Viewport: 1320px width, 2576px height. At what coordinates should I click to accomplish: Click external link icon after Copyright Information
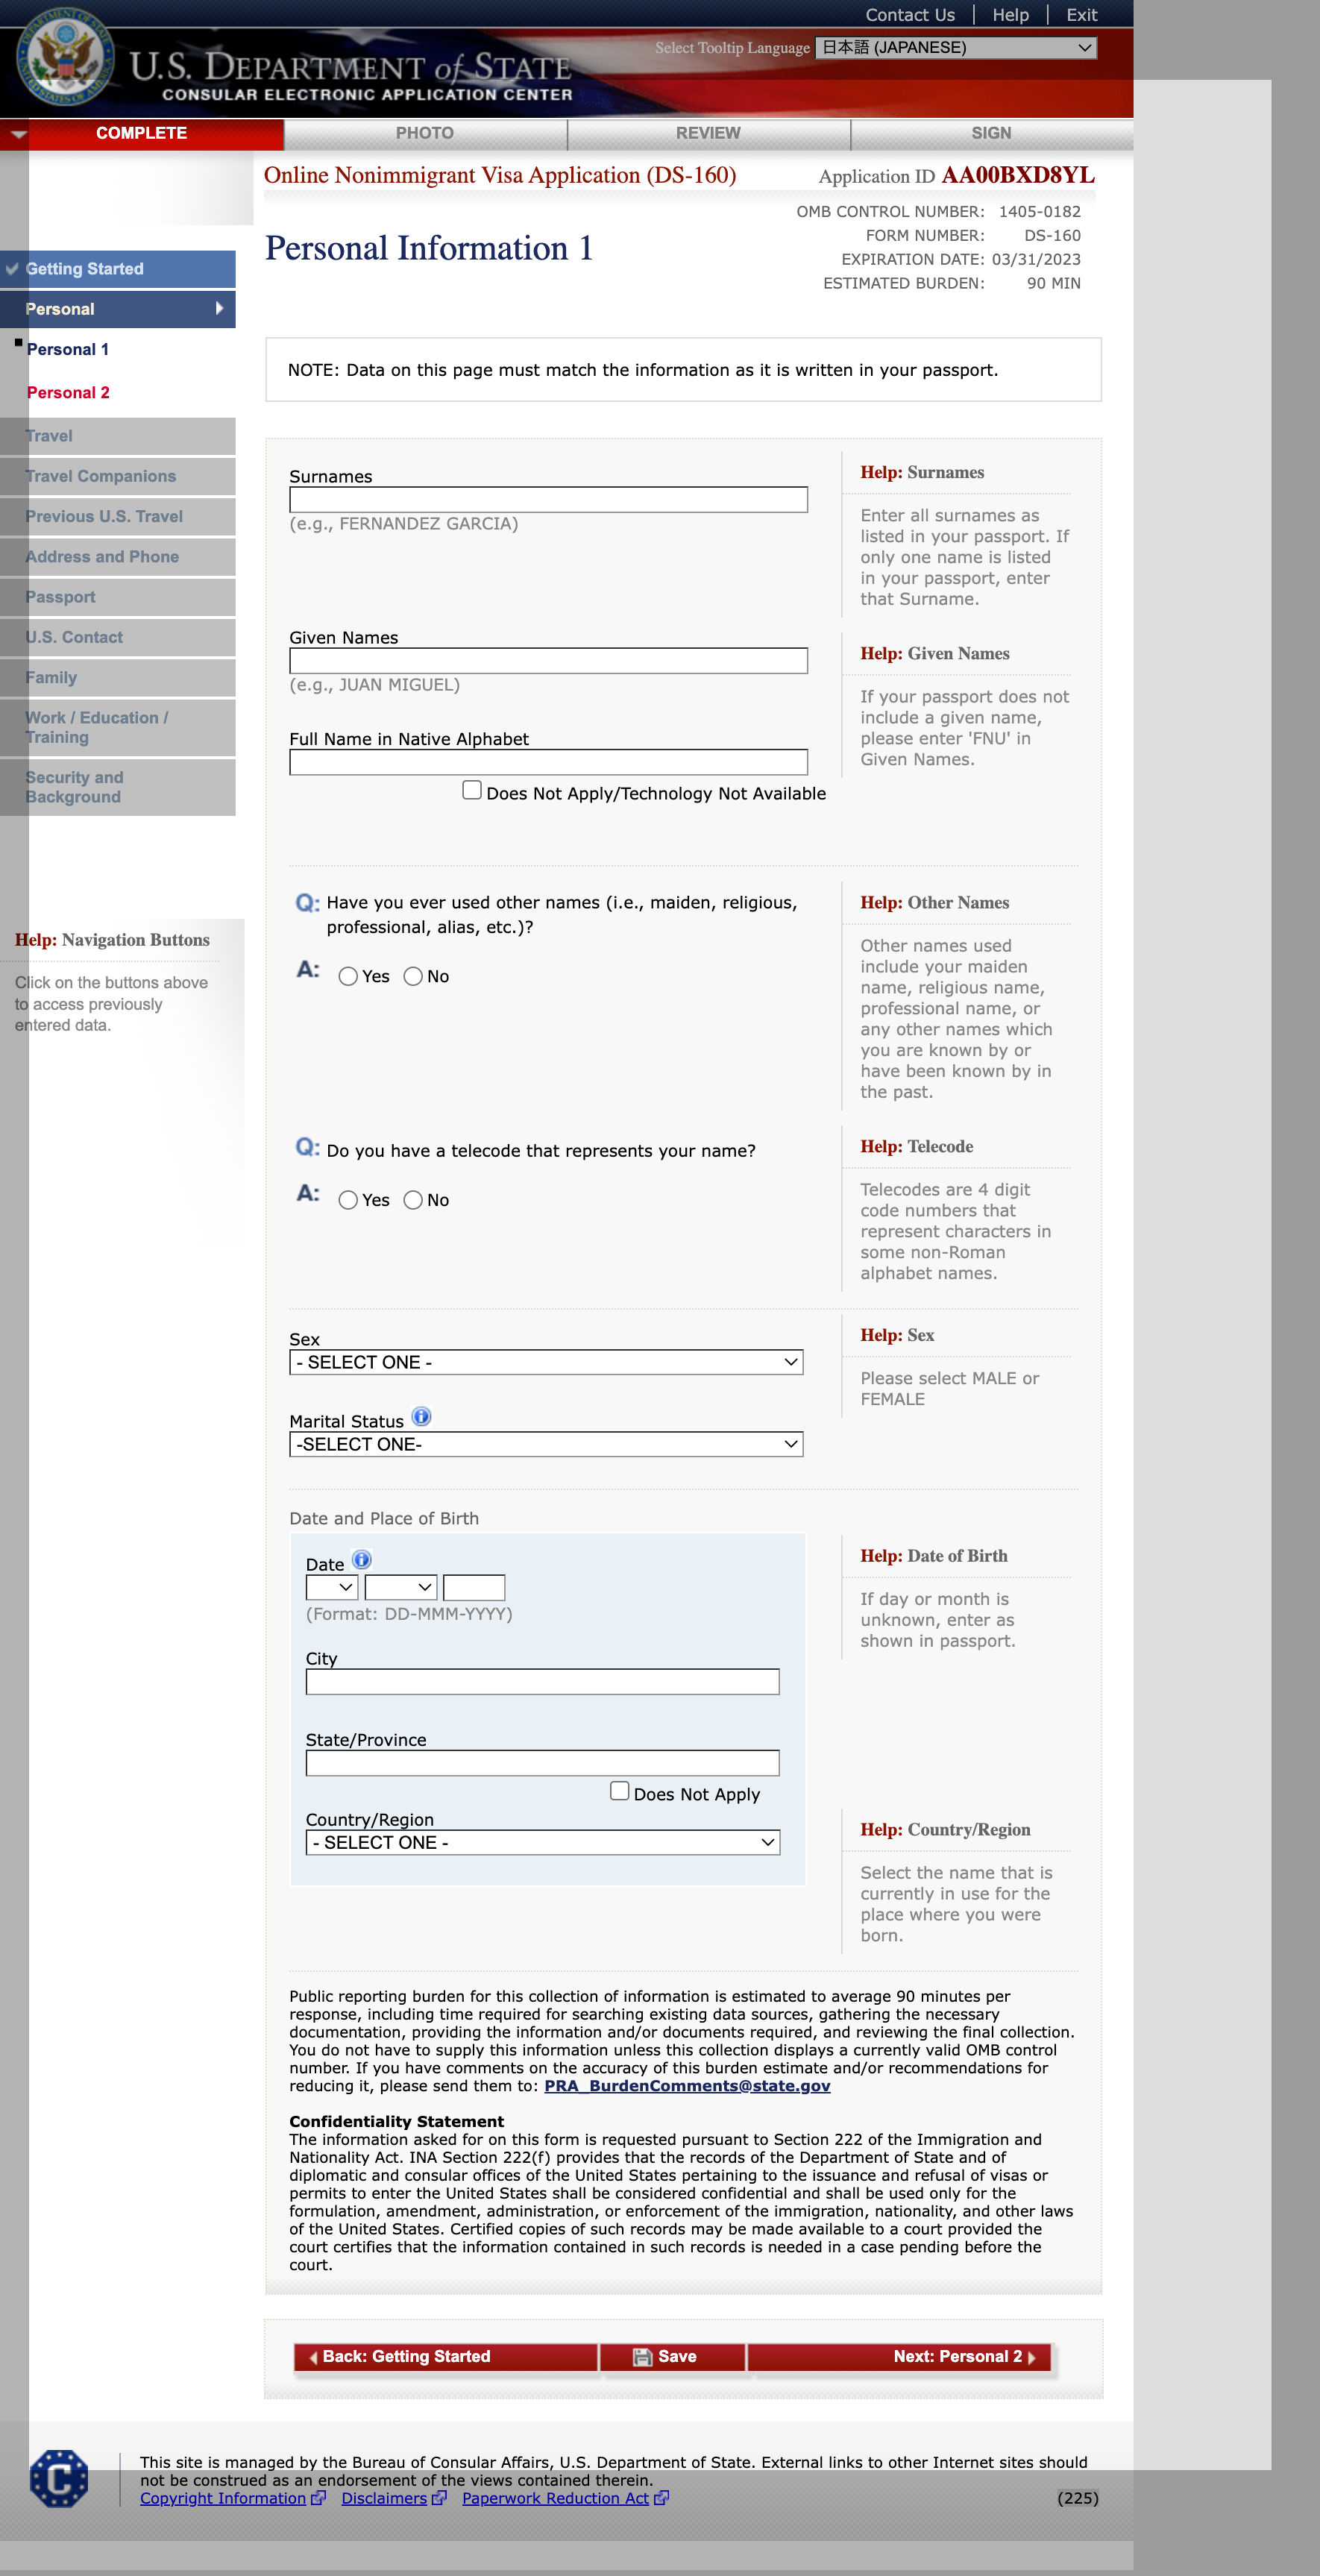pos(318,2498)
